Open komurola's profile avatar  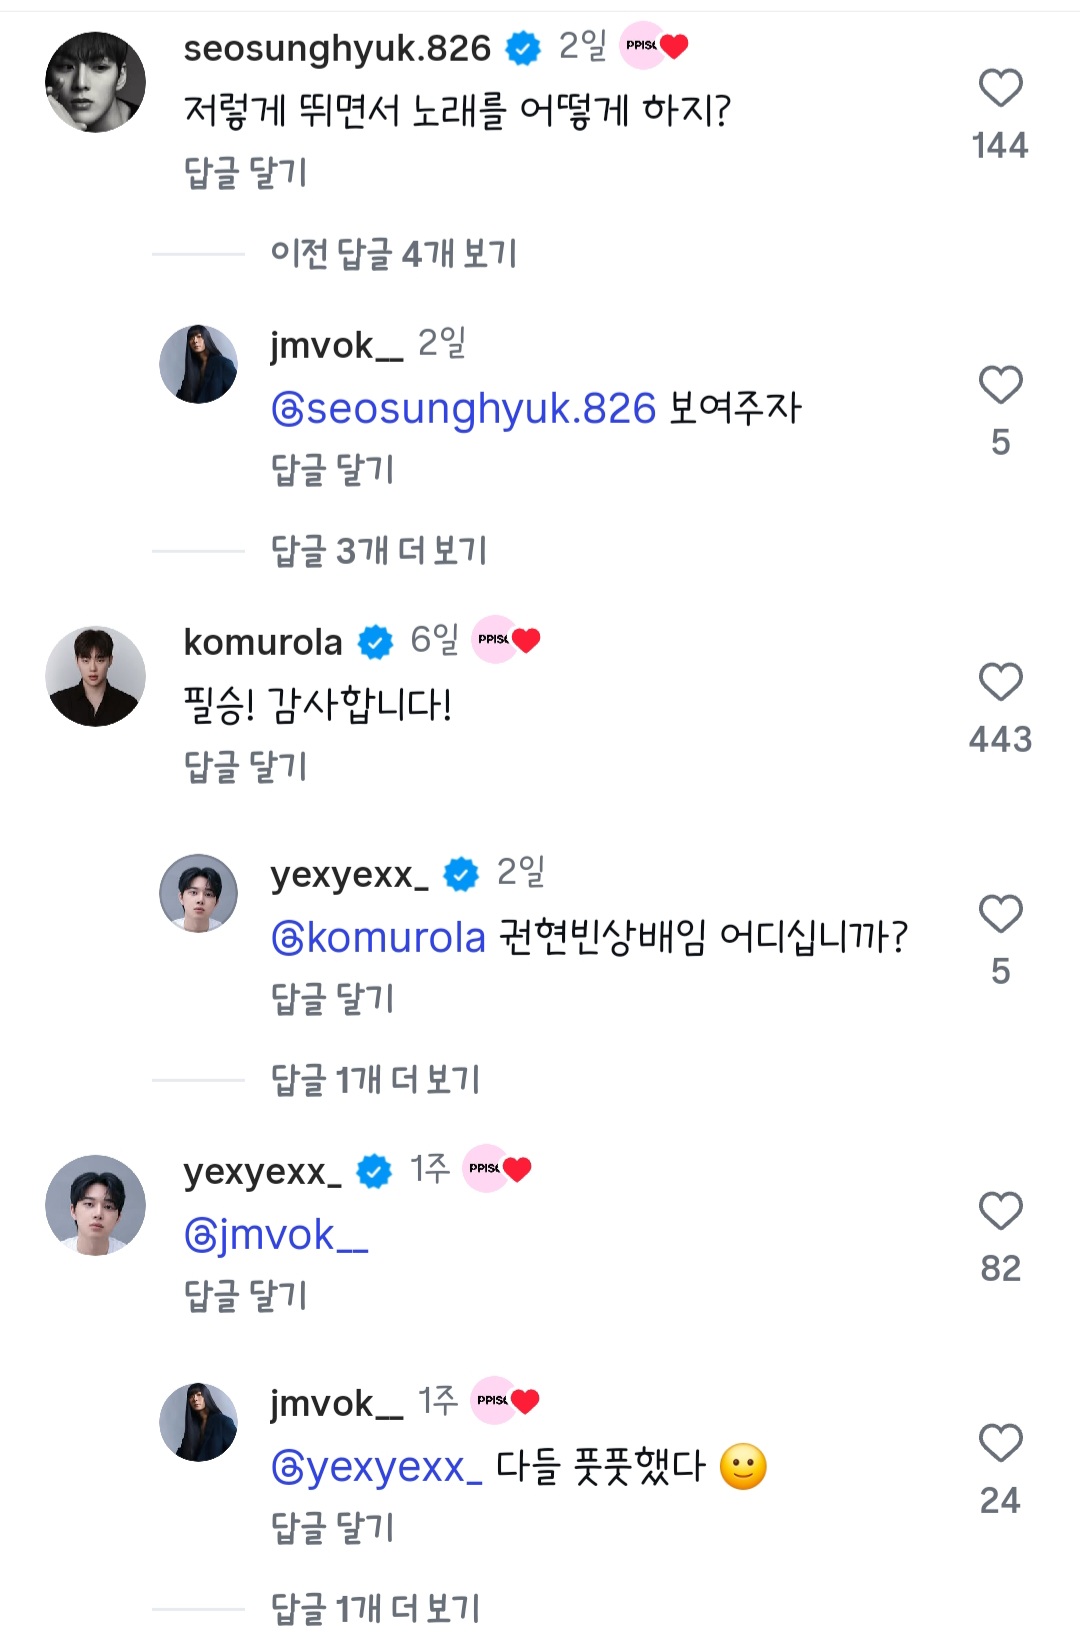pyautogui.click(x=96, y=677)
